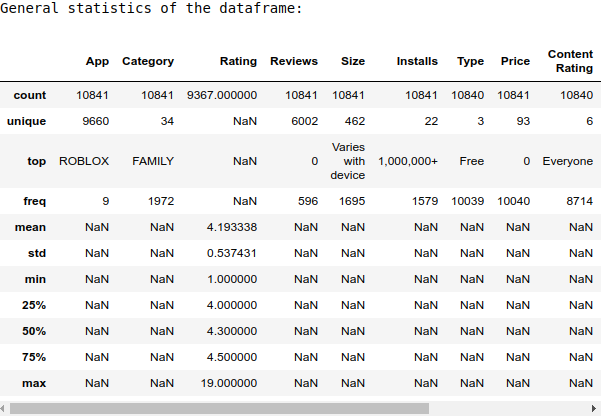603x418 pixels.
Task: Click the ROBLOX cell in top row
Action: (x=84, y=161)
